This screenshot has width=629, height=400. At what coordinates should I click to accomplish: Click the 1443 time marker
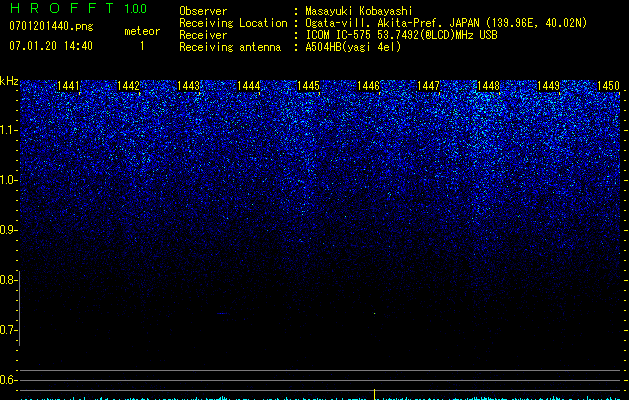point(188,86)
